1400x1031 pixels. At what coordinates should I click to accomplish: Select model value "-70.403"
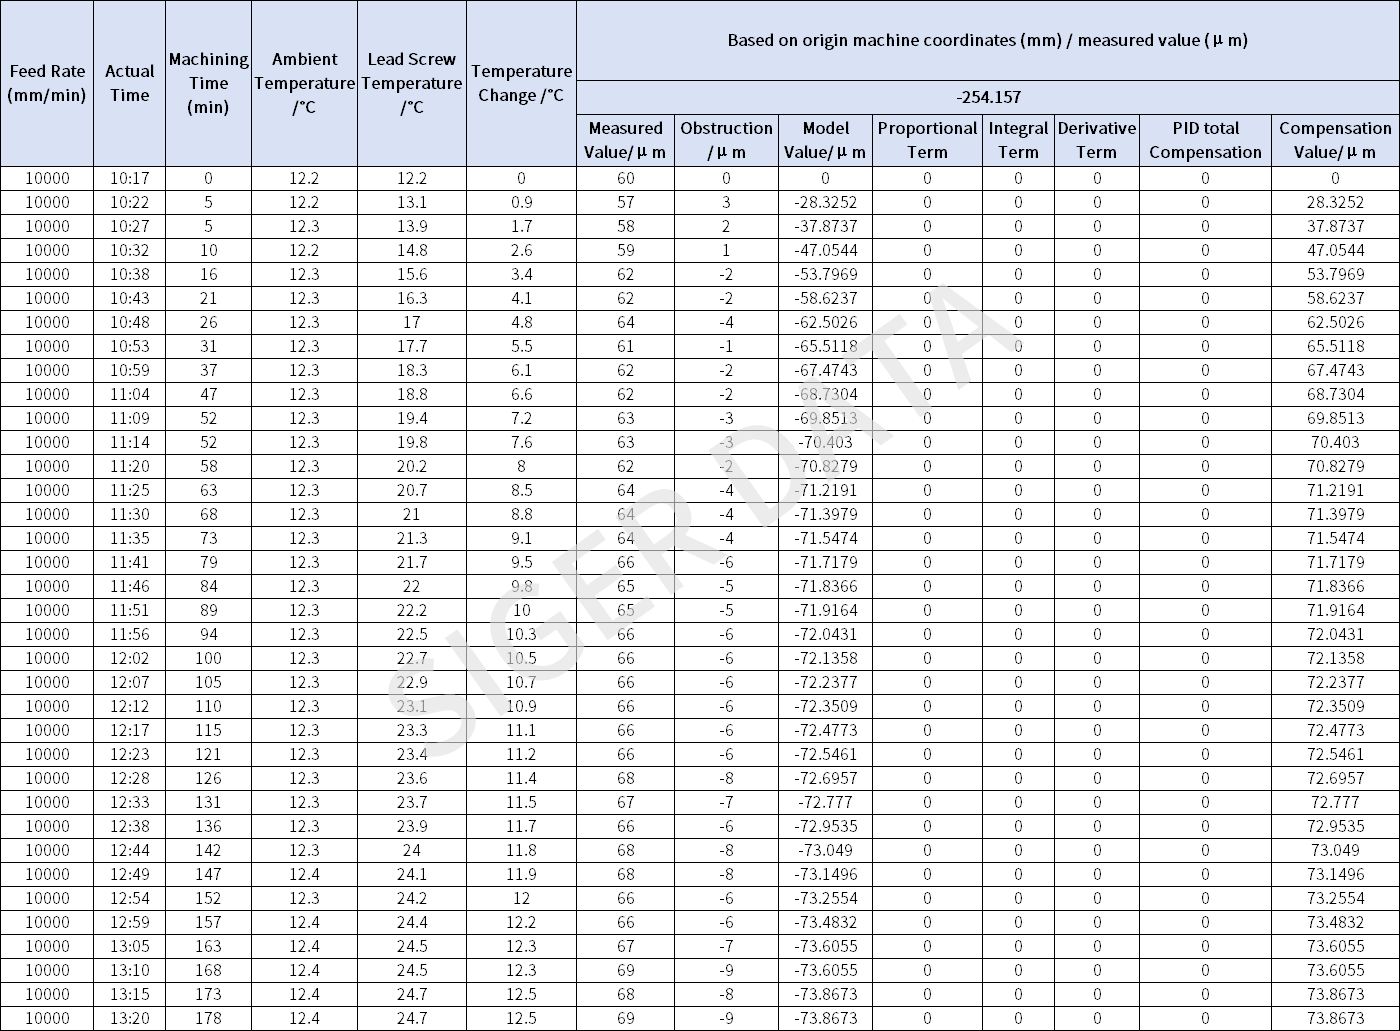click(x=825, y=442)
